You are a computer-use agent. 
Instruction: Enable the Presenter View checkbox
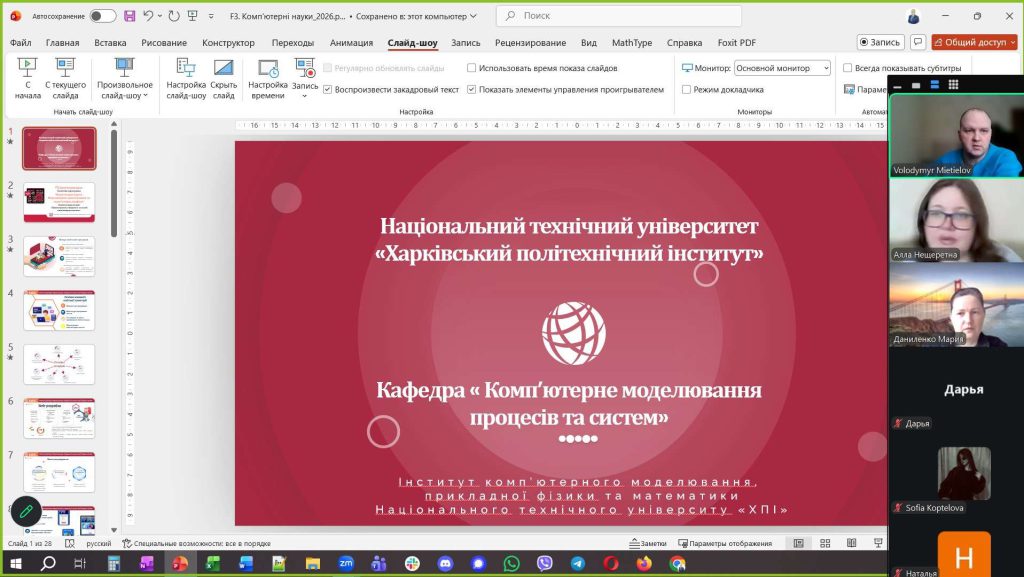687,89
